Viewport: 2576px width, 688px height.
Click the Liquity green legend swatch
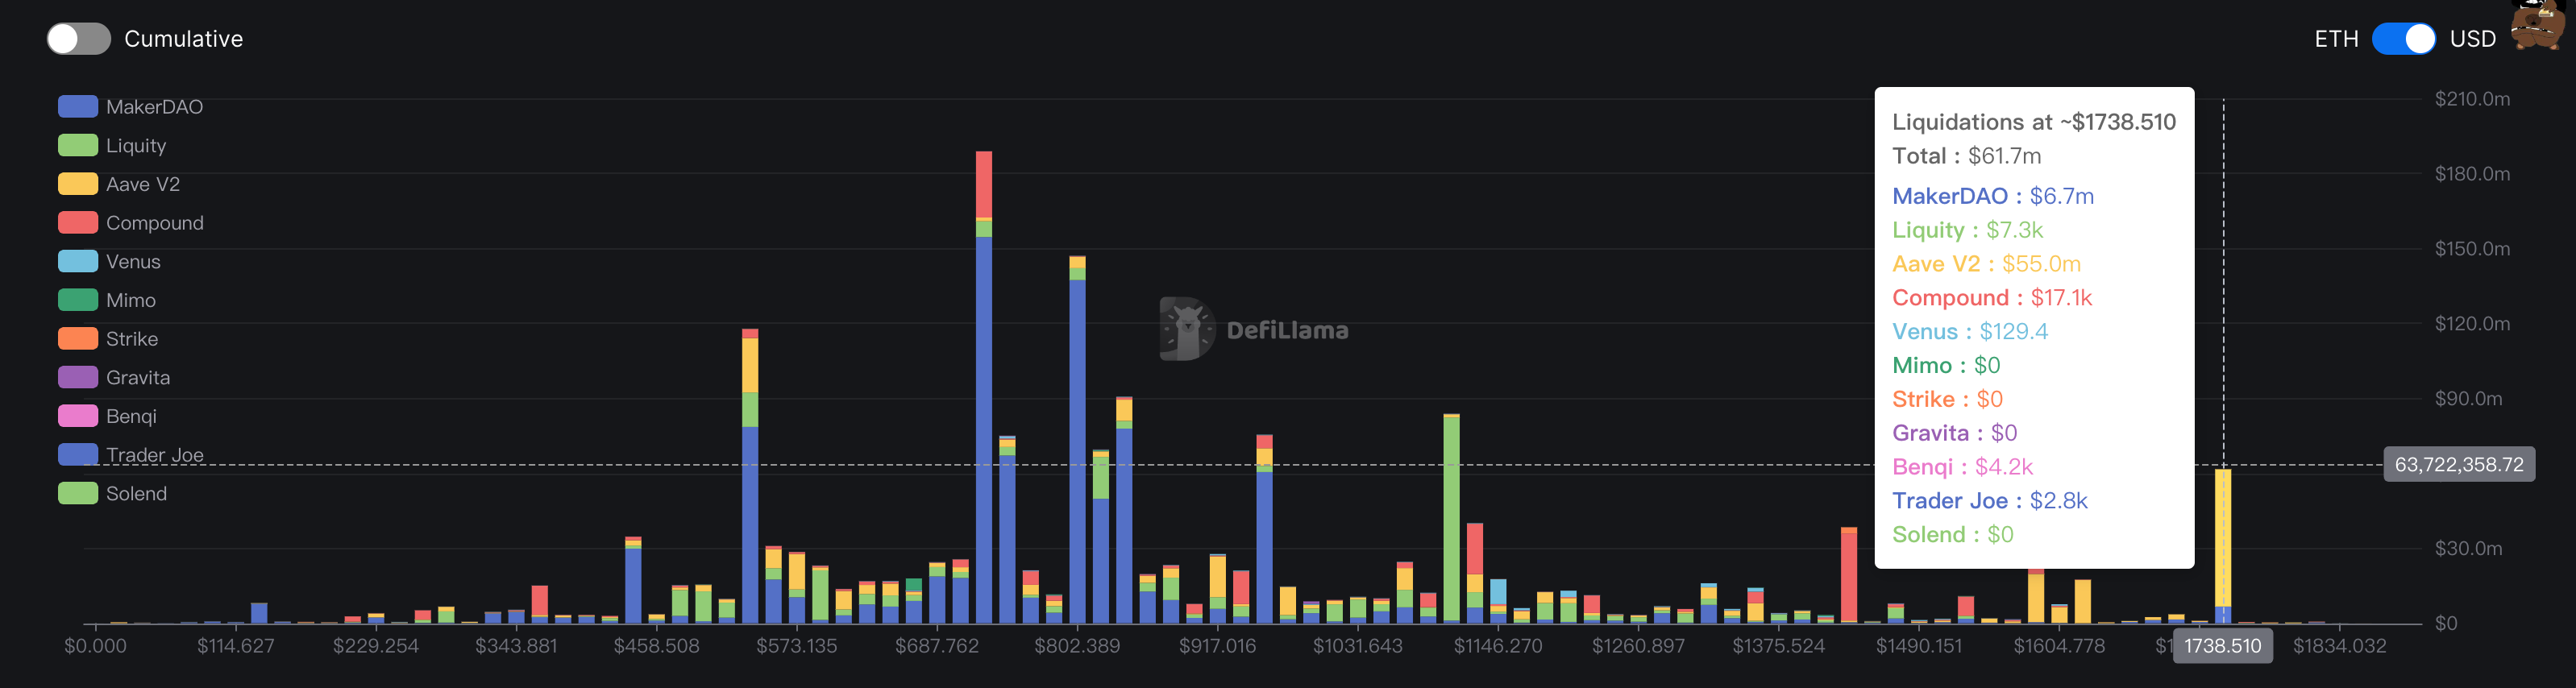point(78,145)
